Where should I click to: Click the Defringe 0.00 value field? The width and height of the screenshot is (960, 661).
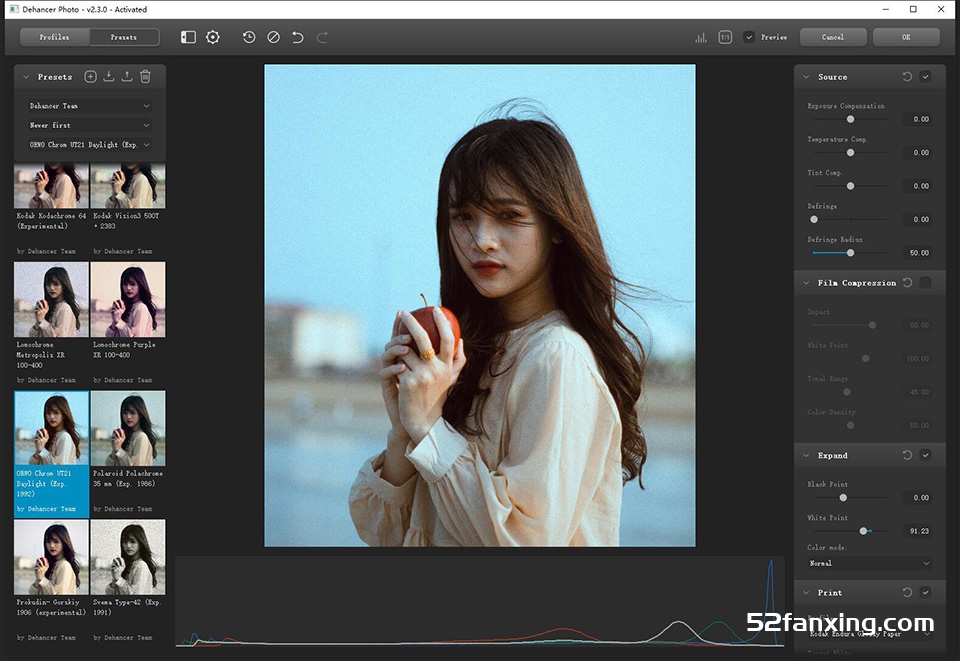(x=917, y=219)
